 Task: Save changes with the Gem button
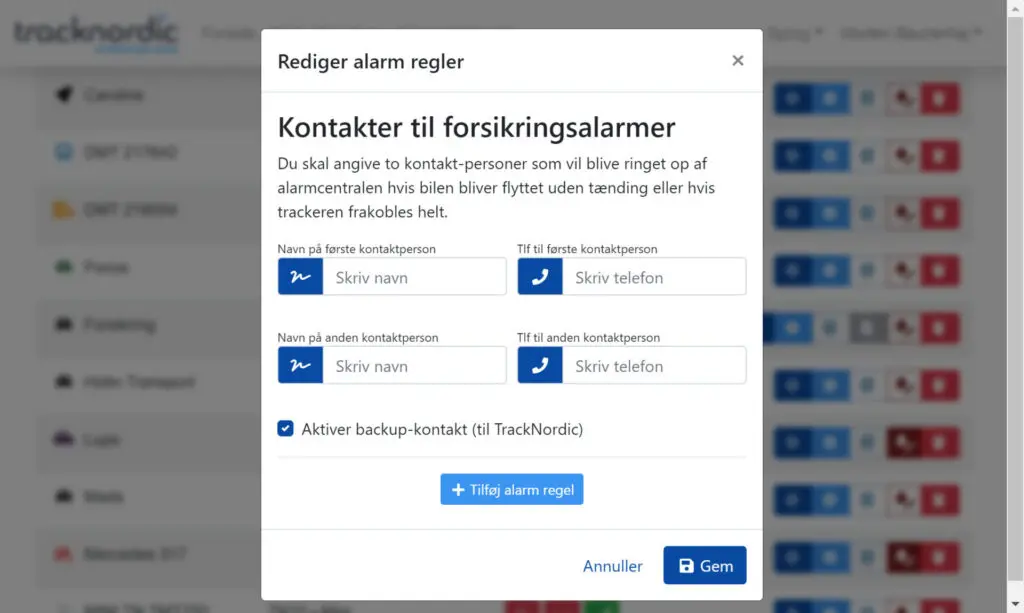704,566
